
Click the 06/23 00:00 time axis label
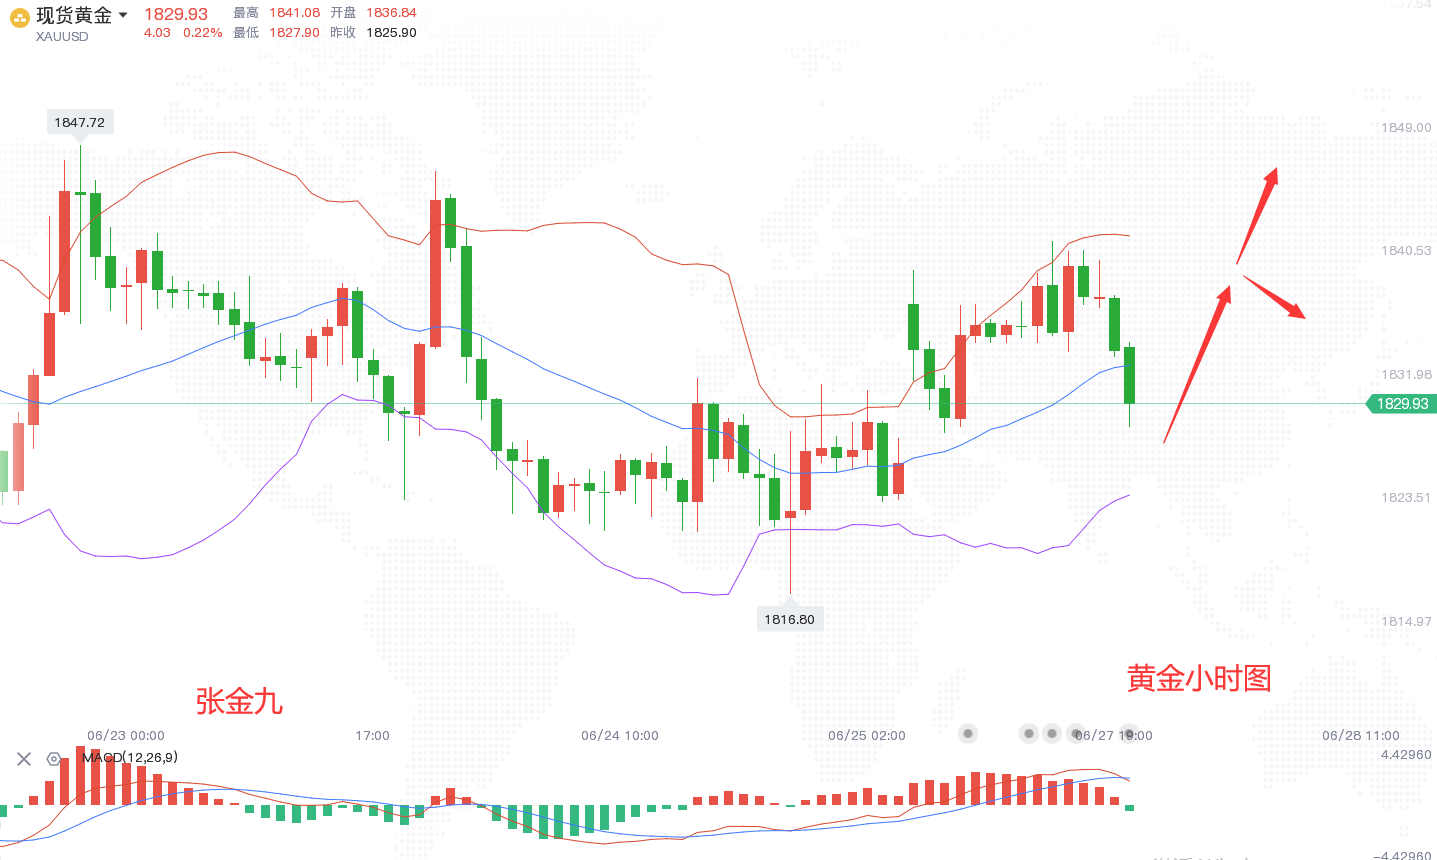126,736
